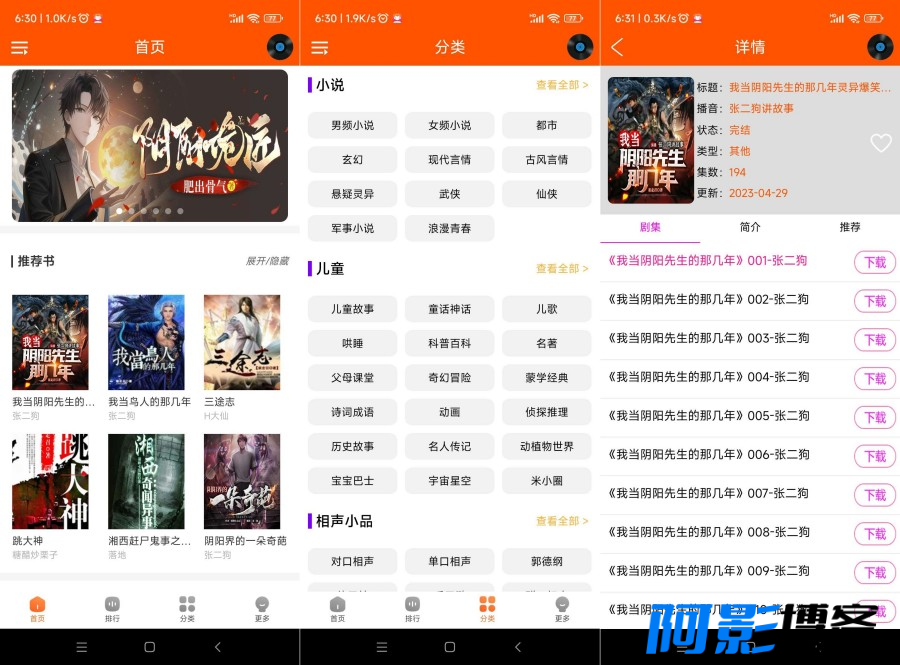This screenshot has width=900, height=665.
Task: Select 科普百科 category
Action: point(449,343)
